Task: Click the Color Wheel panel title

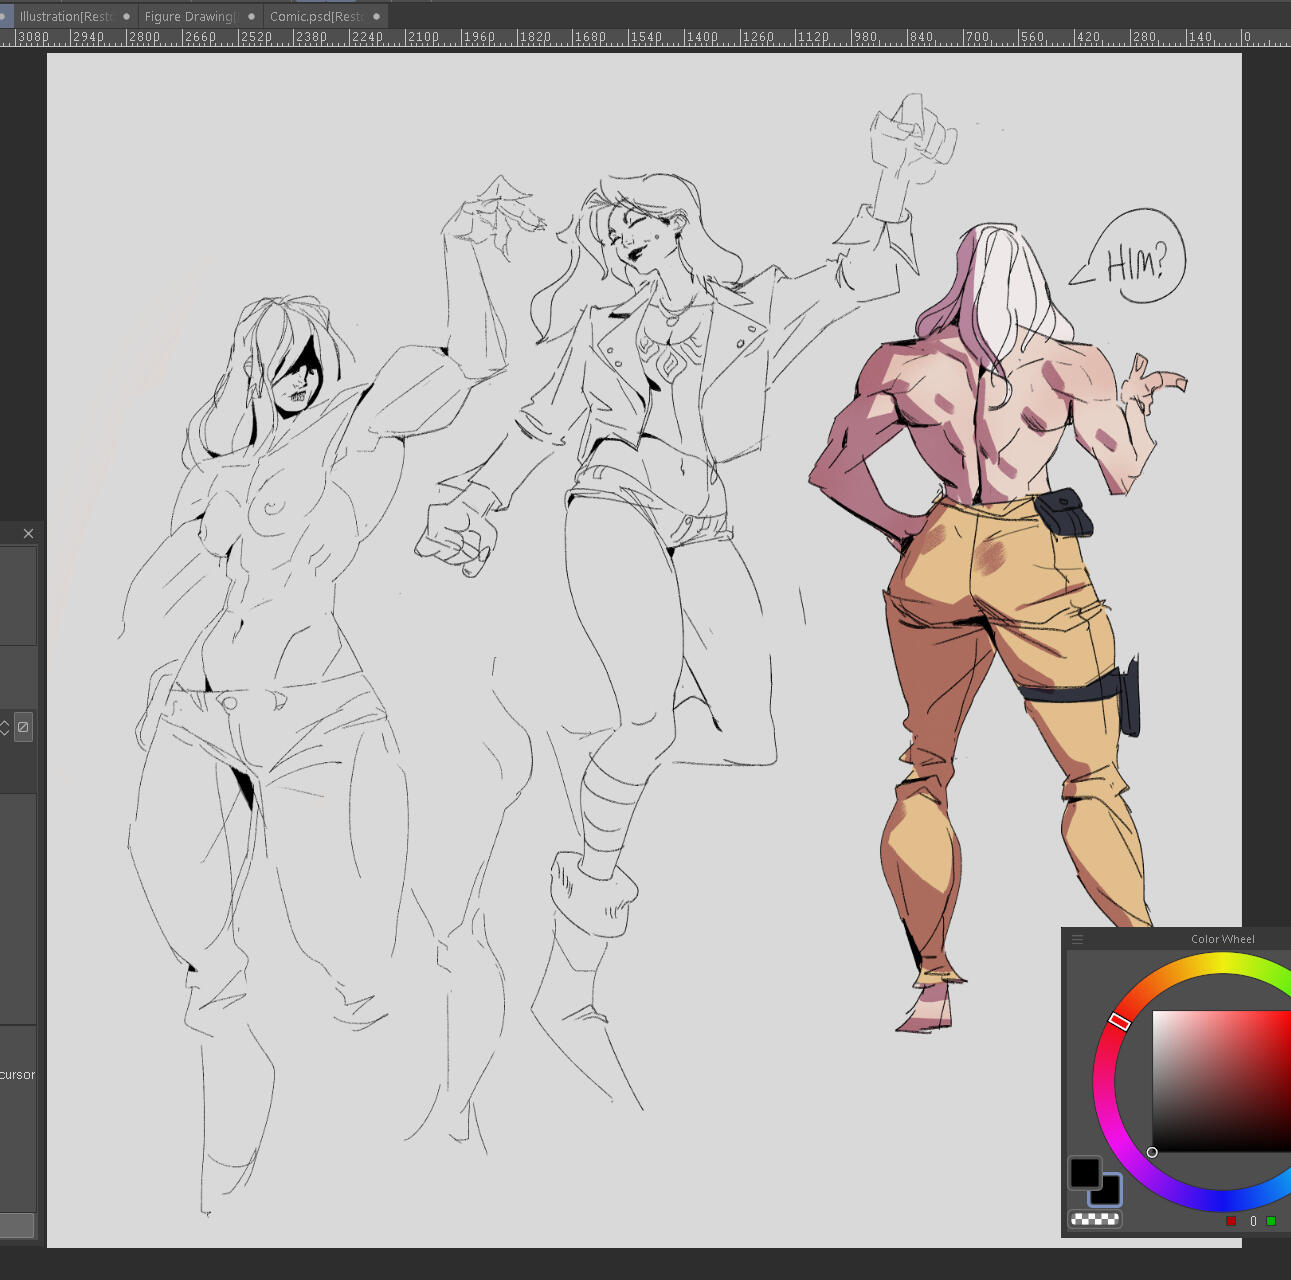Action: (1222, 939)
